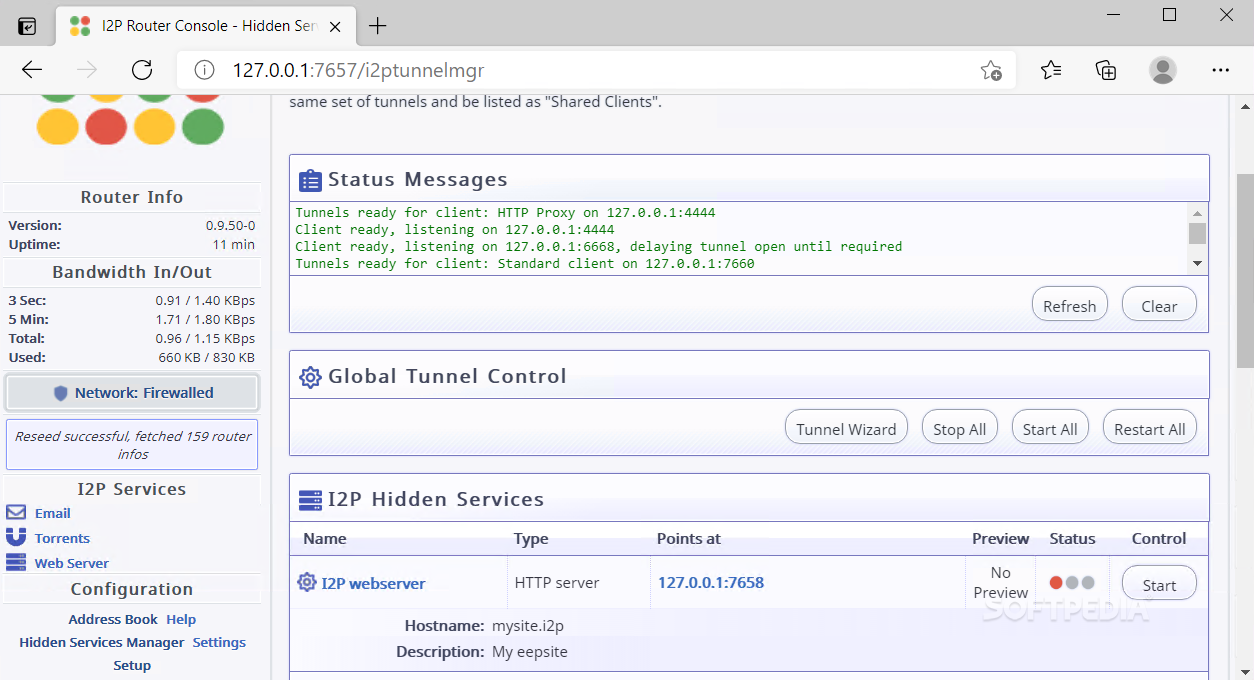The height and width of the screenshot is (680, 1254).
Task: Click the 'Used:' value 660 KB / 830 KB
Action: (x=206, y=358)
